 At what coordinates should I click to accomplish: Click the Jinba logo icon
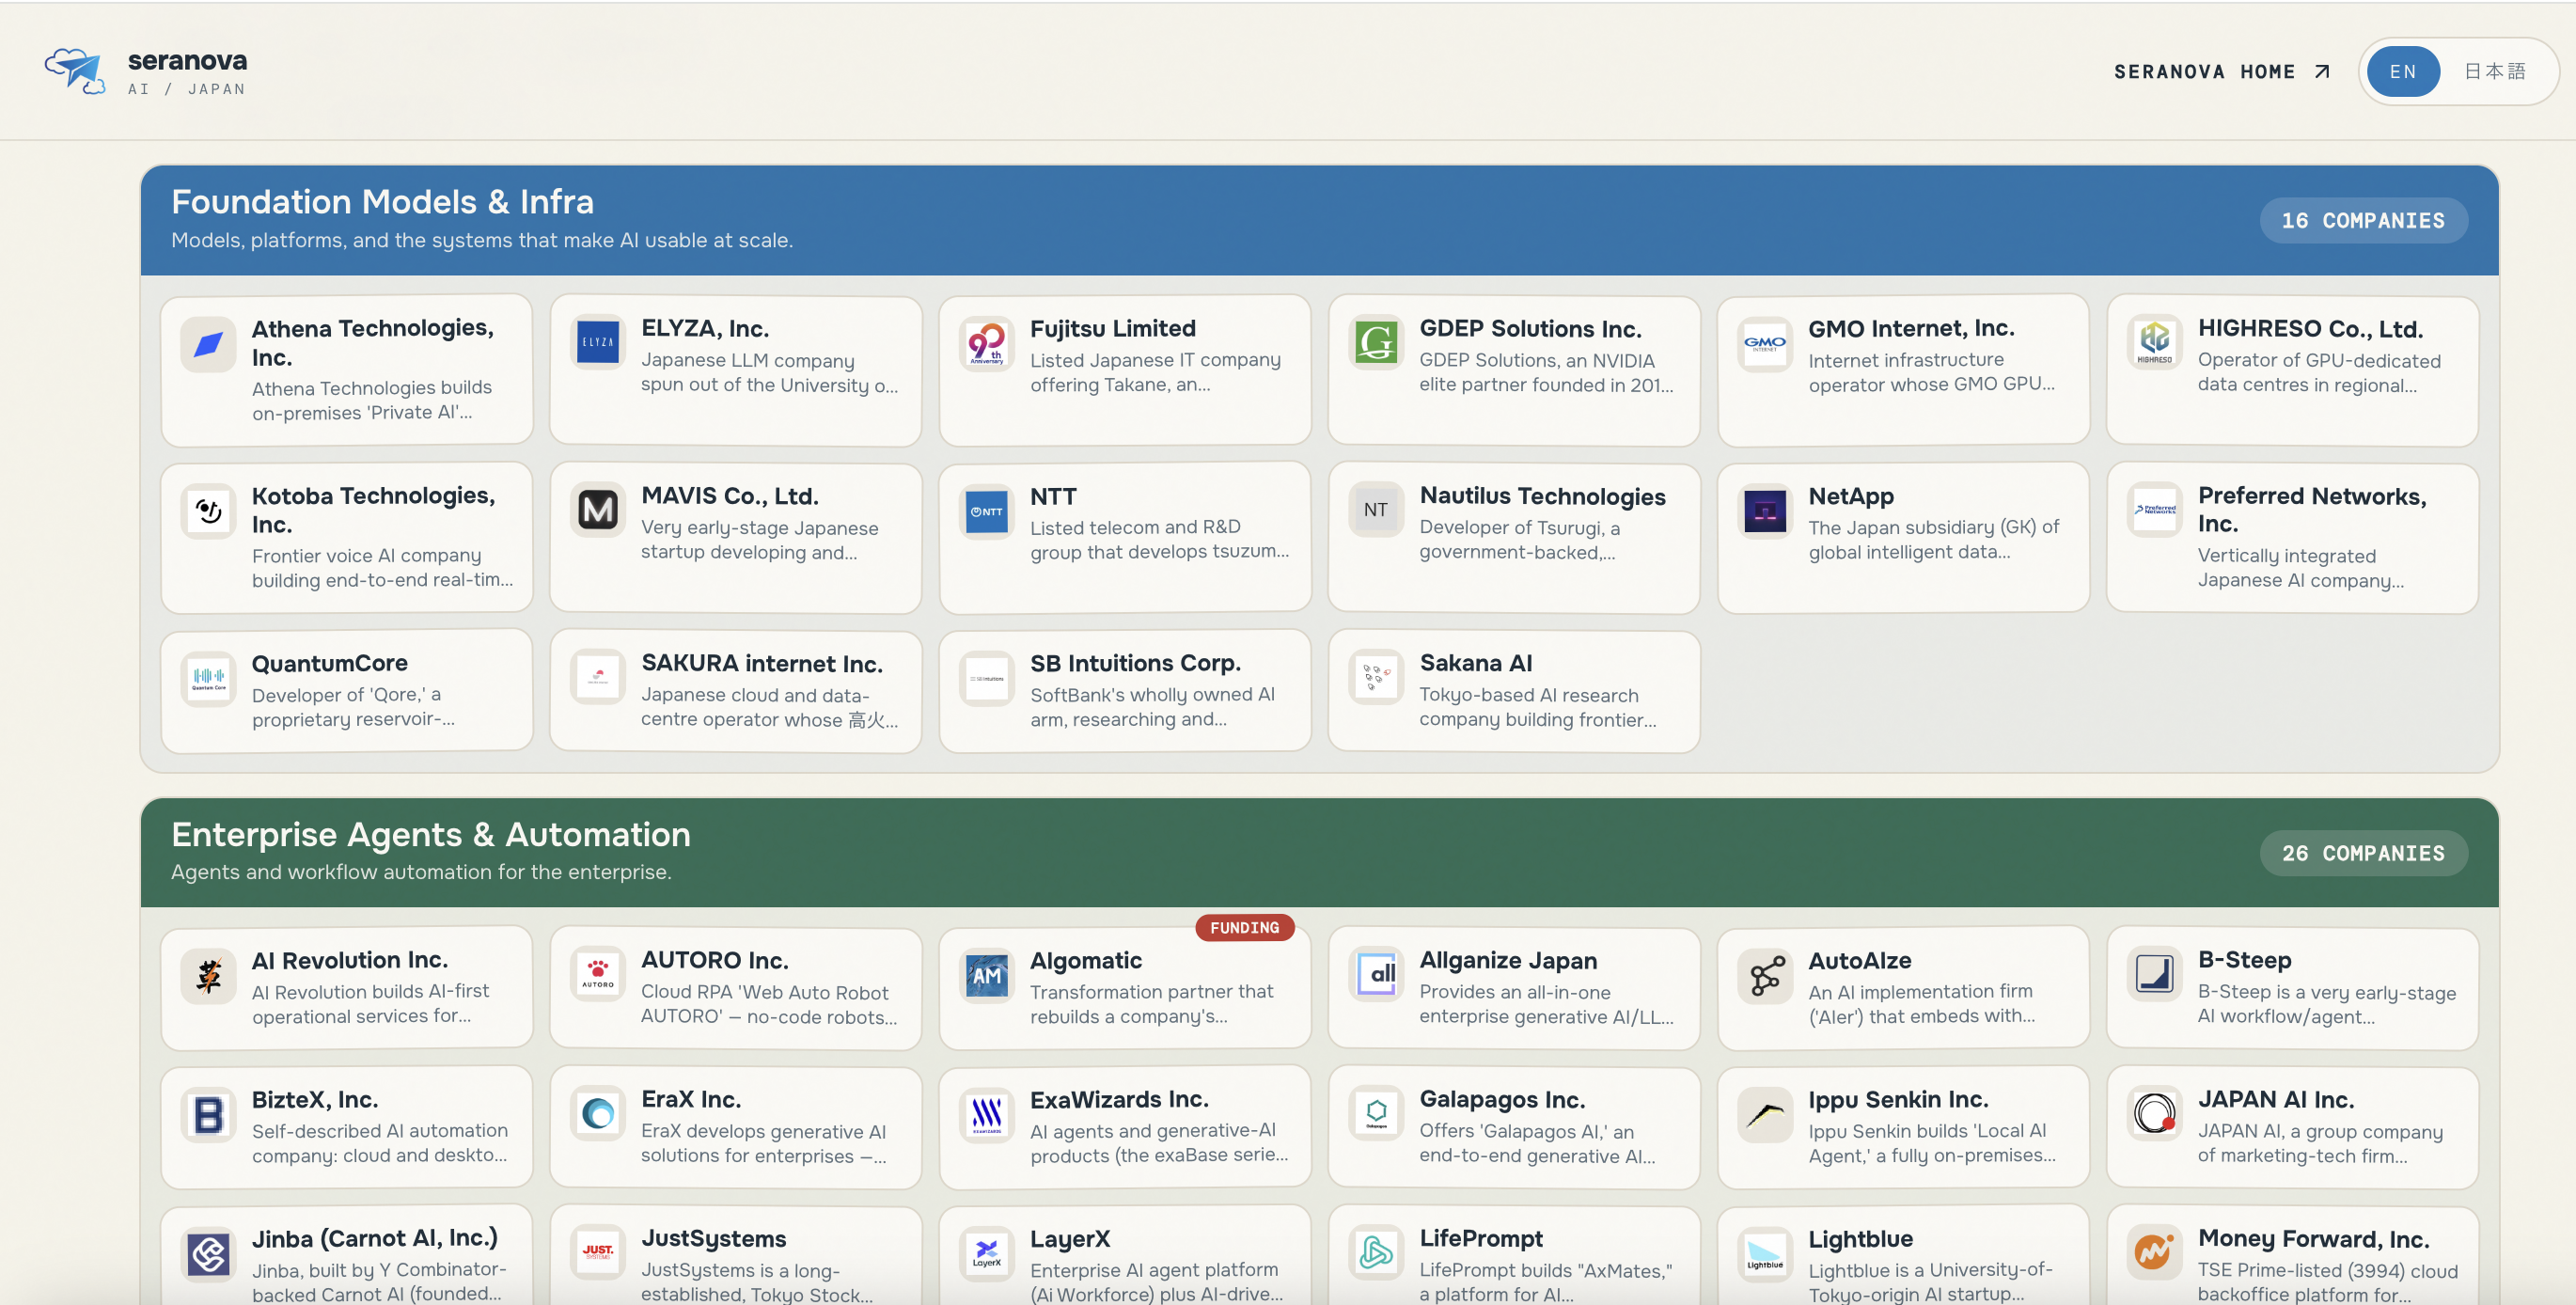[208, 1254]
